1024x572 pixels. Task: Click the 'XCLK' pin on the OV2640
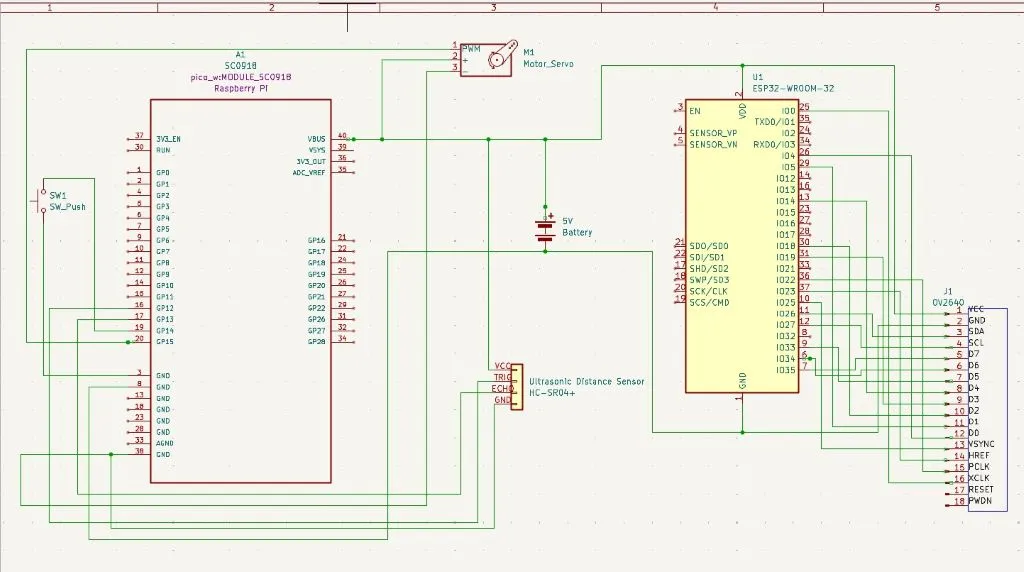click(x=978, y=478)
